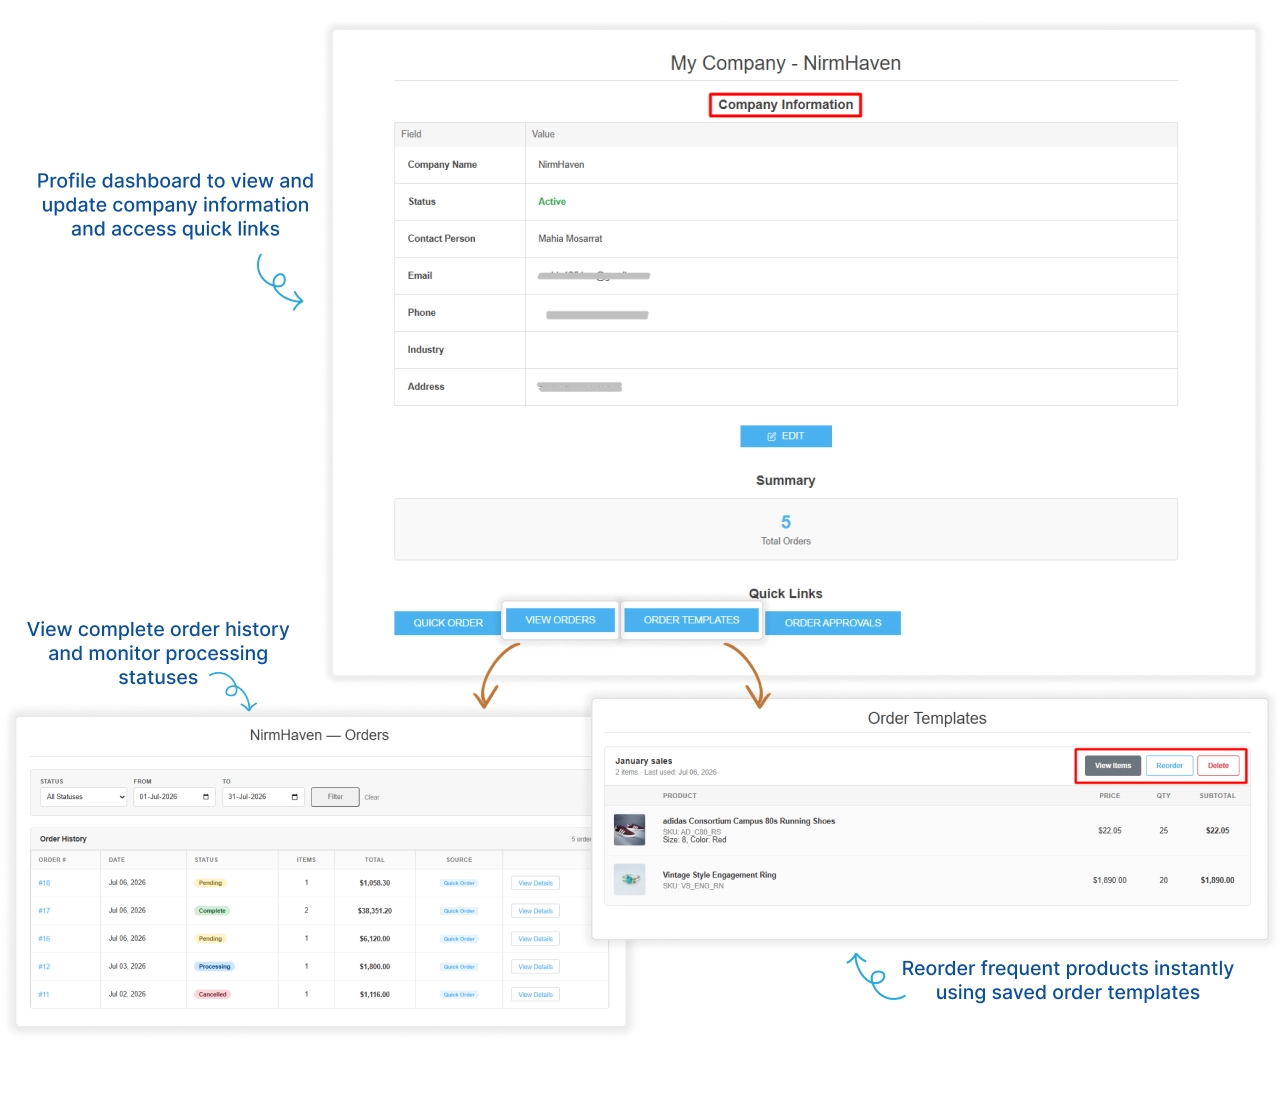Open the Vintage Engagement Ring thumbnail
The width and height of the screenshot is (1284, 1113).
[629, 880]
